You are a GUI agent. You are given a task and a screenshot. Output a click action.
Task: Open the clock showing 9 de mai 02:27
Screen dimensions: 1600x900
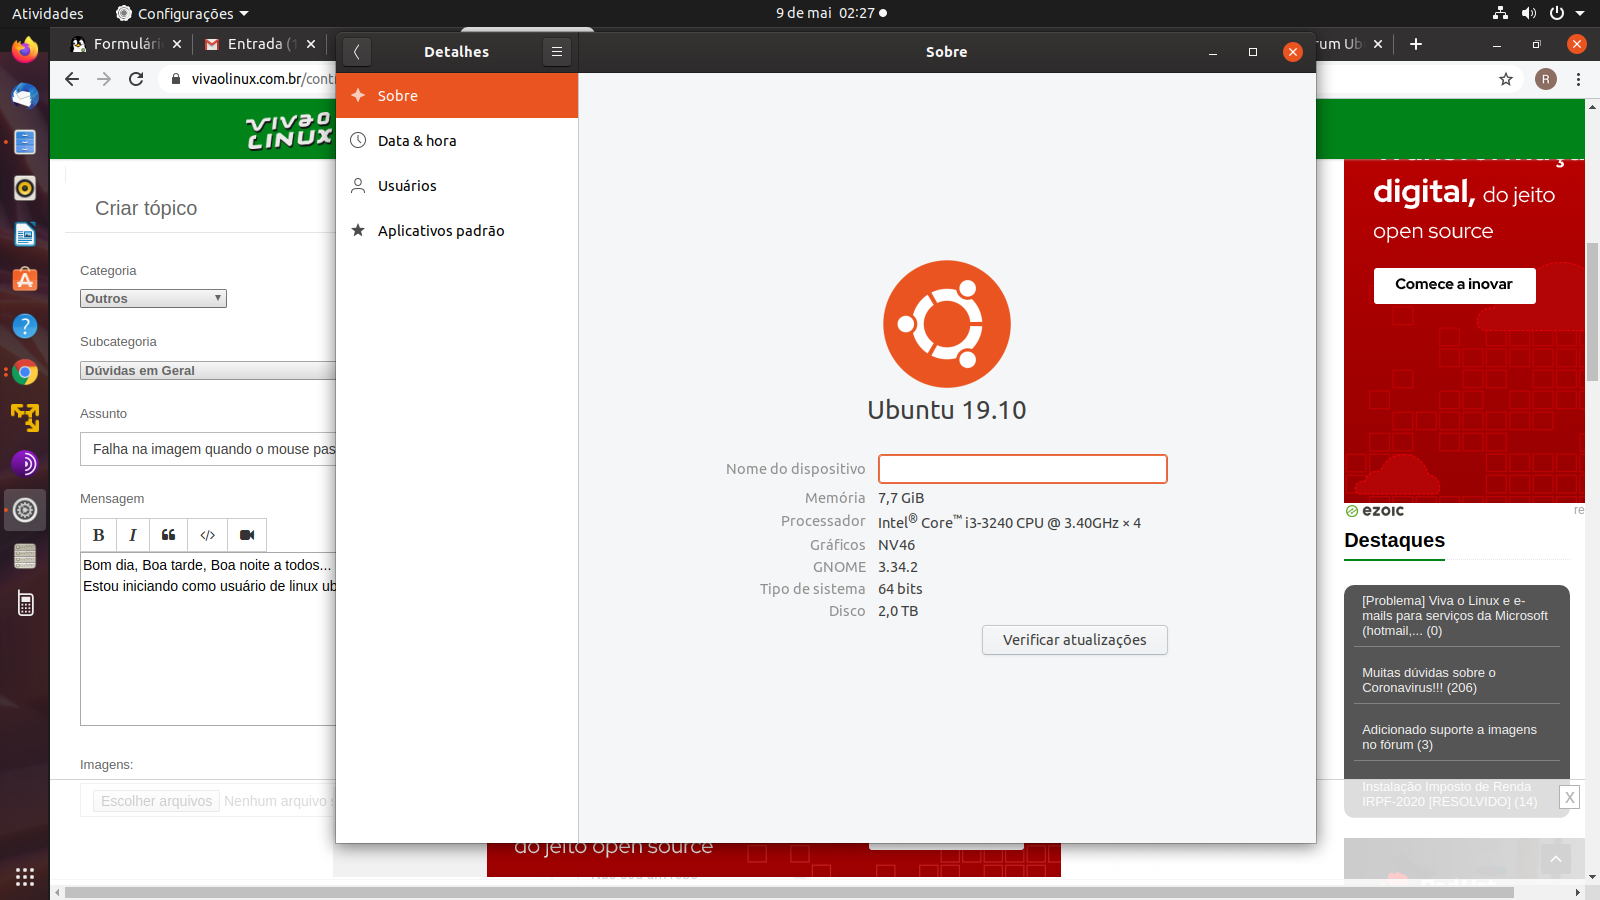click(831, 13)
